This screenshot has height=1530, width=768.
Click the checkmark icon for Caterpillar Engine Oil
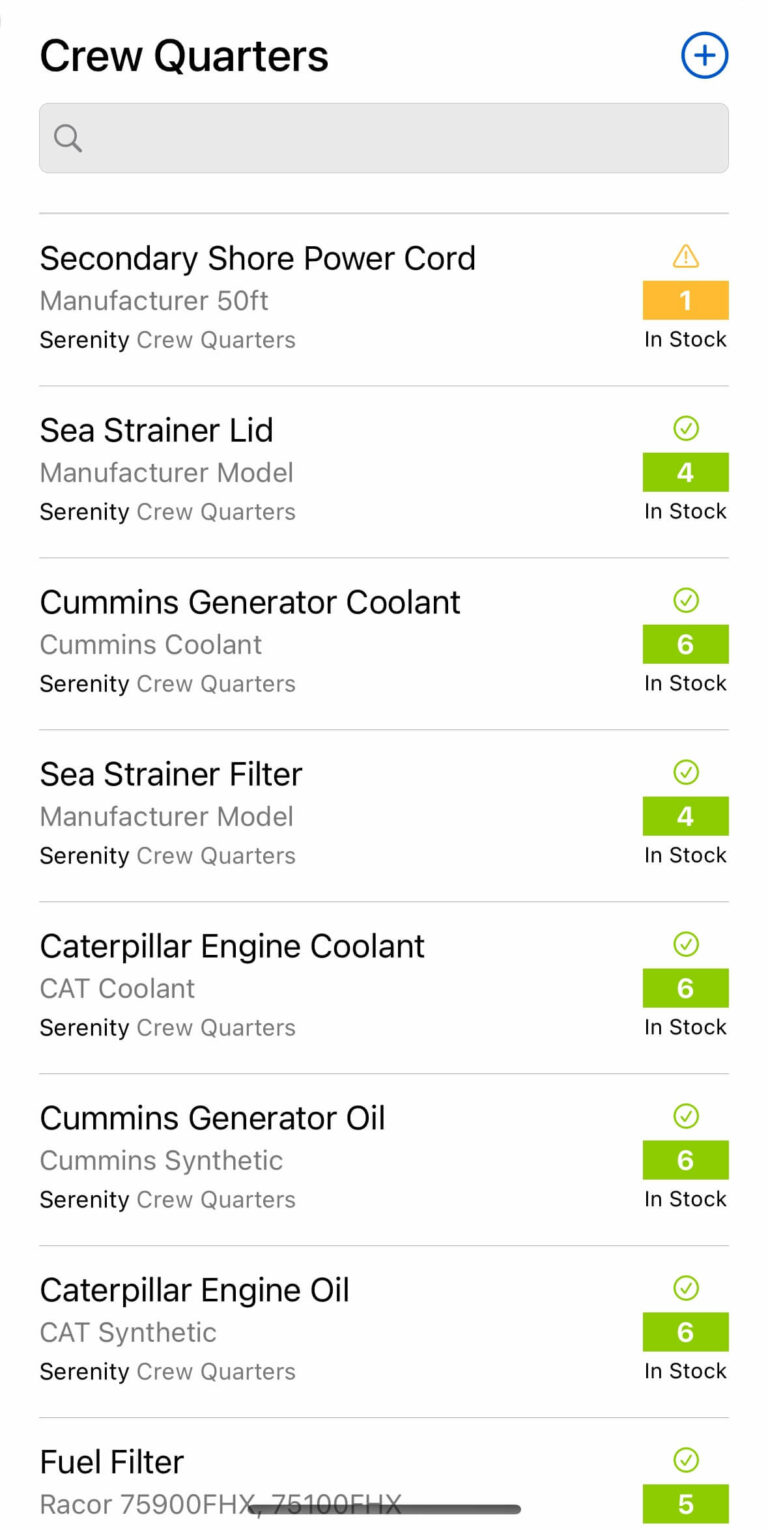[x=685, y=1289]
